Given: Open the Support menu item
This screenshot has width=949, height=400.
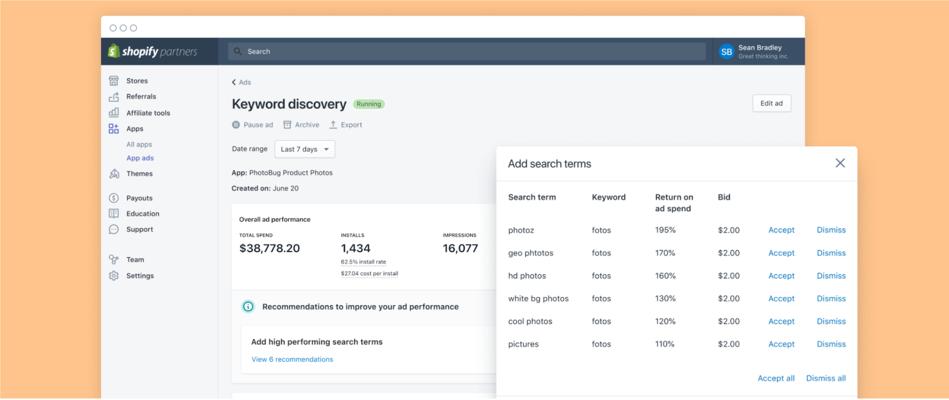Looking at the screenshot, I should [x=140, y=229].
